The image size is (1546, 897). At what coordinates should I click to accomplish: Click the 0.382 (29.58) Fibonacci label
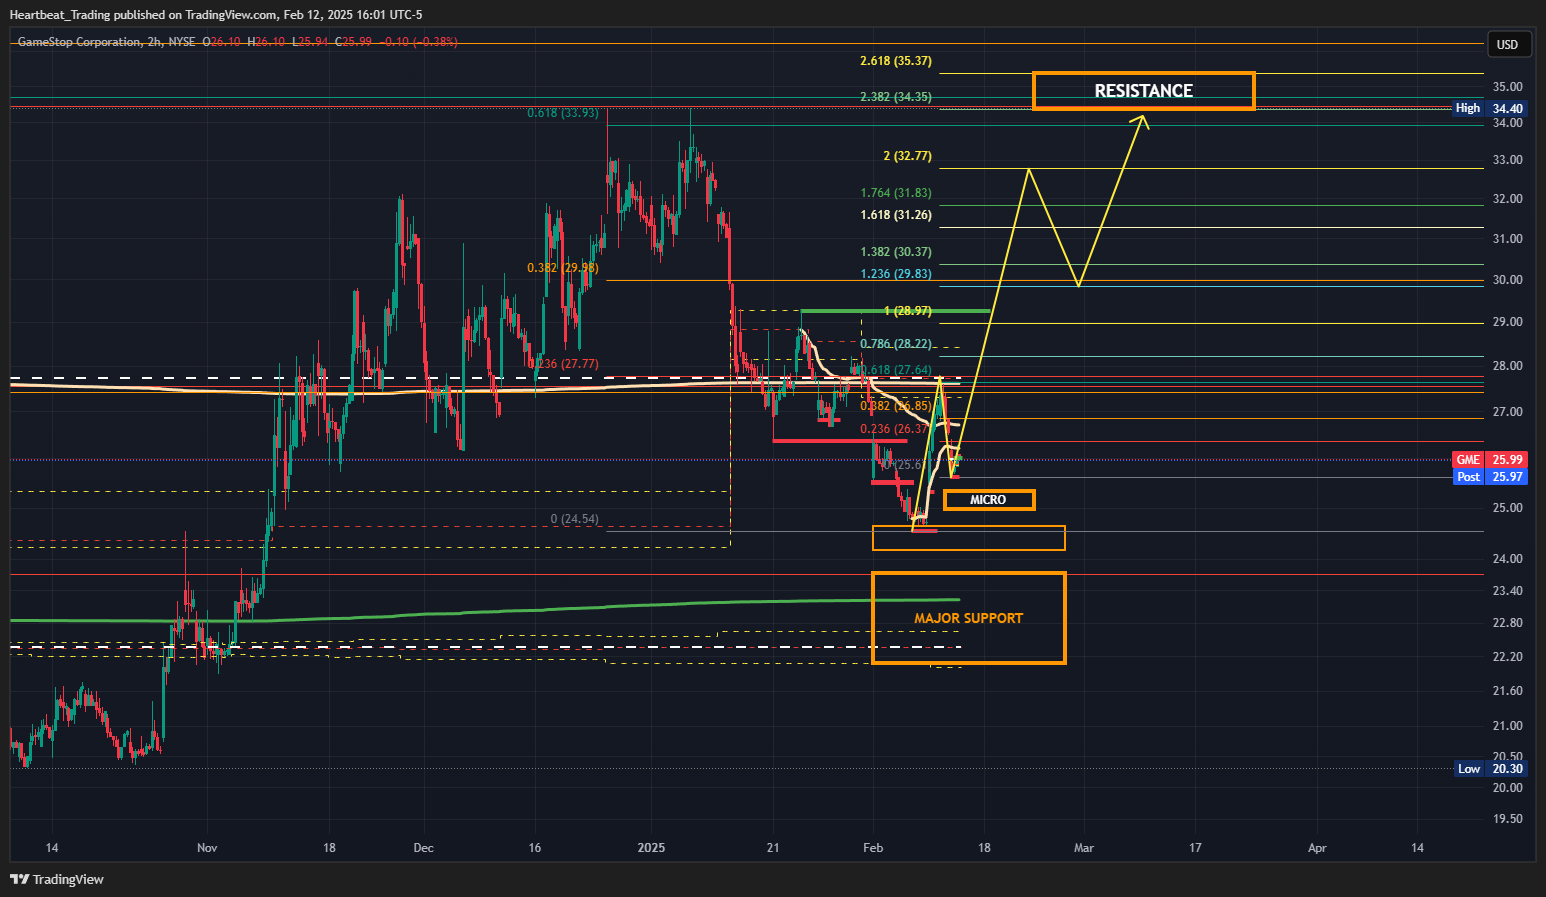tap(563, 268)
